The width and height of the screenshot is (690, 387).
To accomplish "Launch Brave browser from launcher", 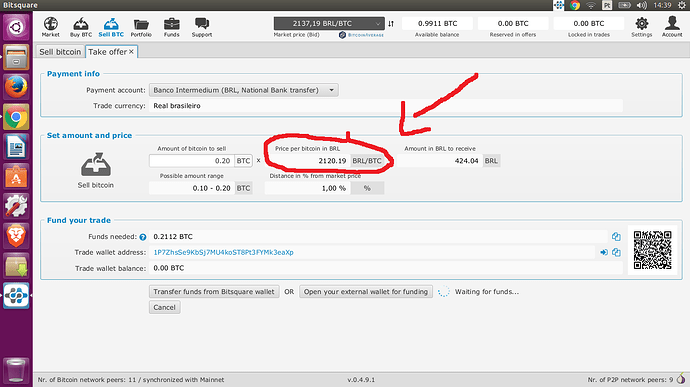I will (16, 236).
